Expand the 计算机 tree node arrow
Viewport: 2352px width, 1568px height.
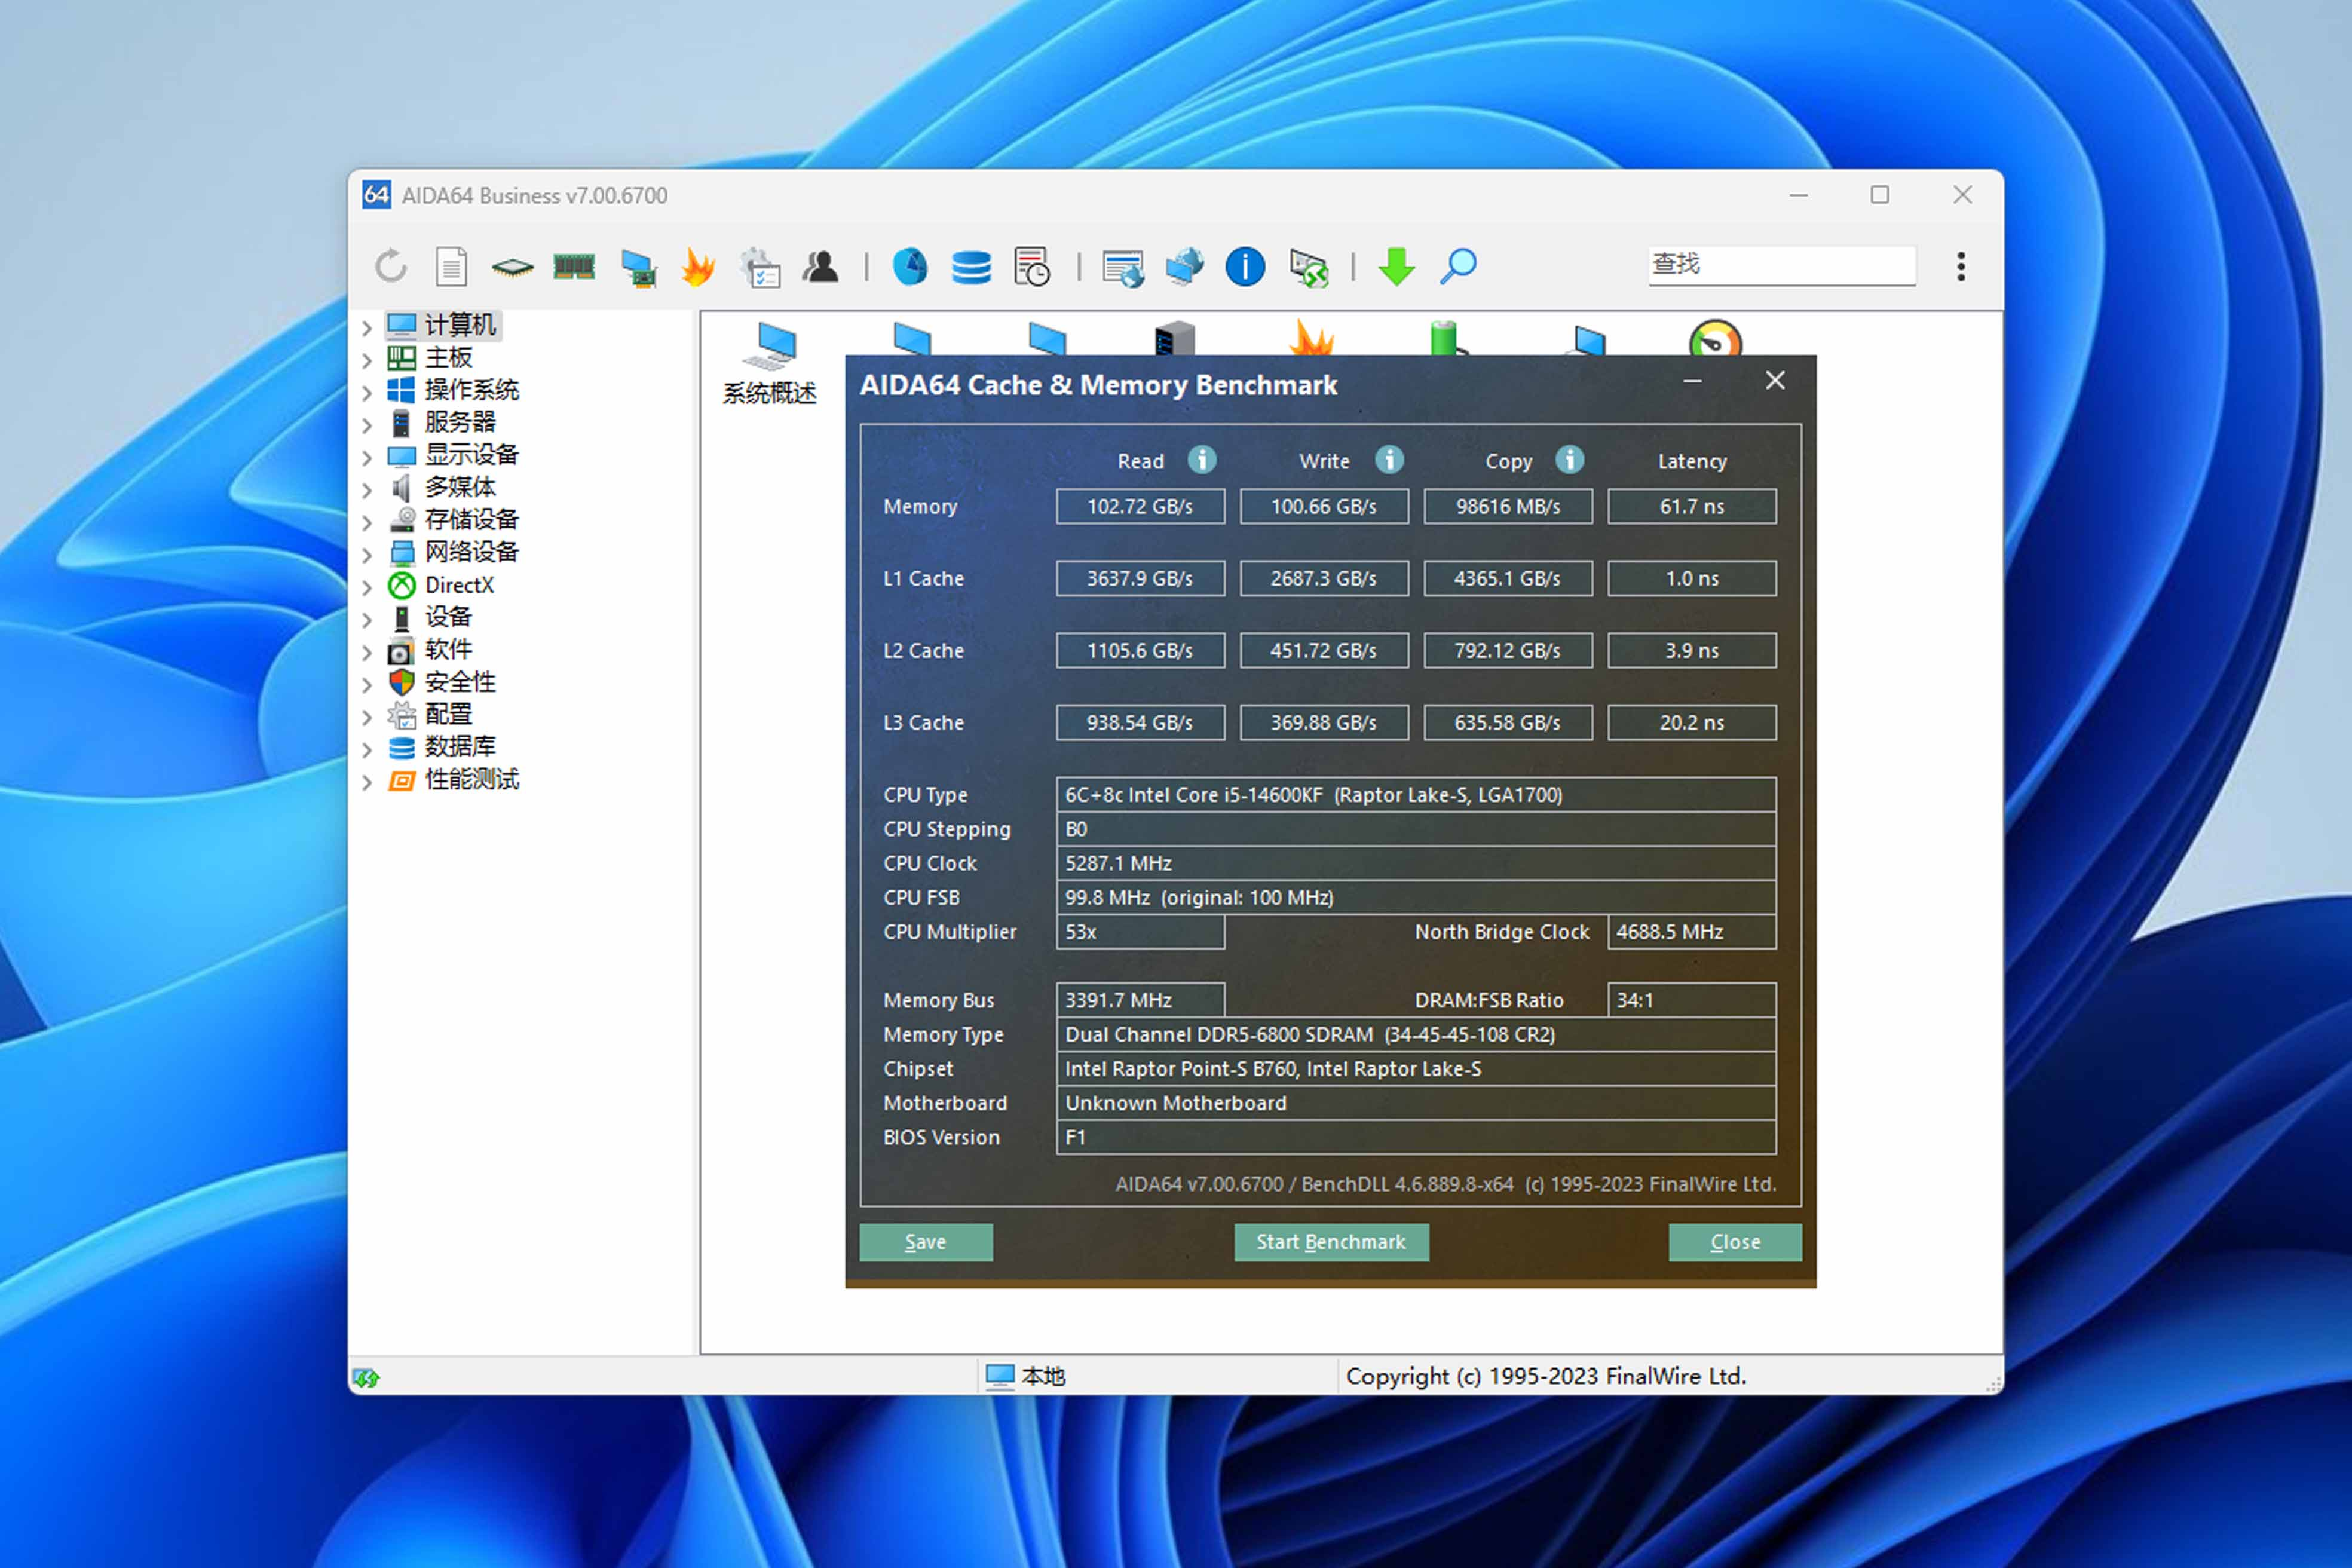coord(367,327)
